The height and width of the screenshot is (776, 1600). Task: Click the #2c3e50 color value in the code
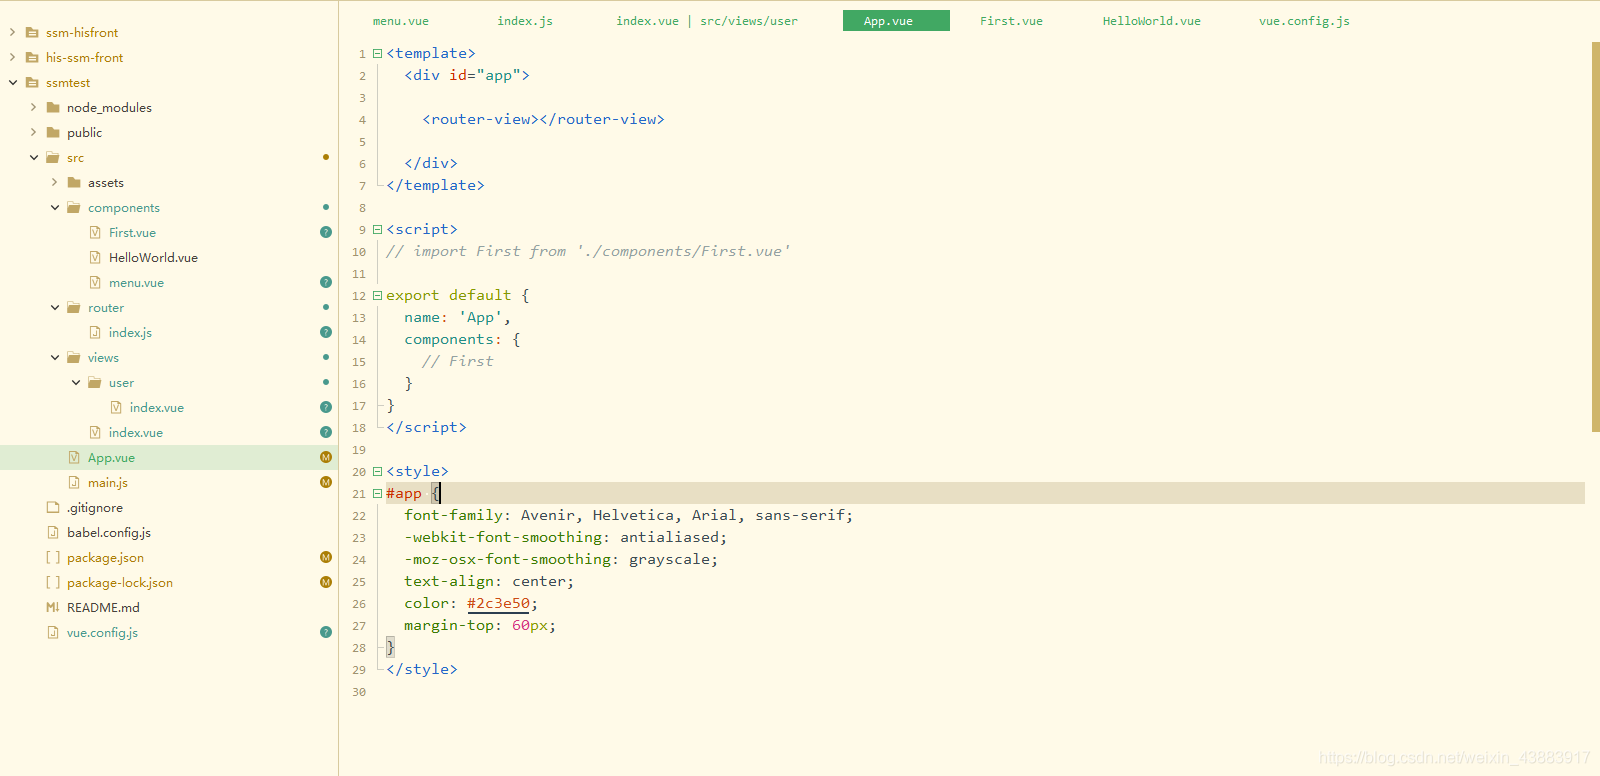pyautogui.click(x=498, y=604)
